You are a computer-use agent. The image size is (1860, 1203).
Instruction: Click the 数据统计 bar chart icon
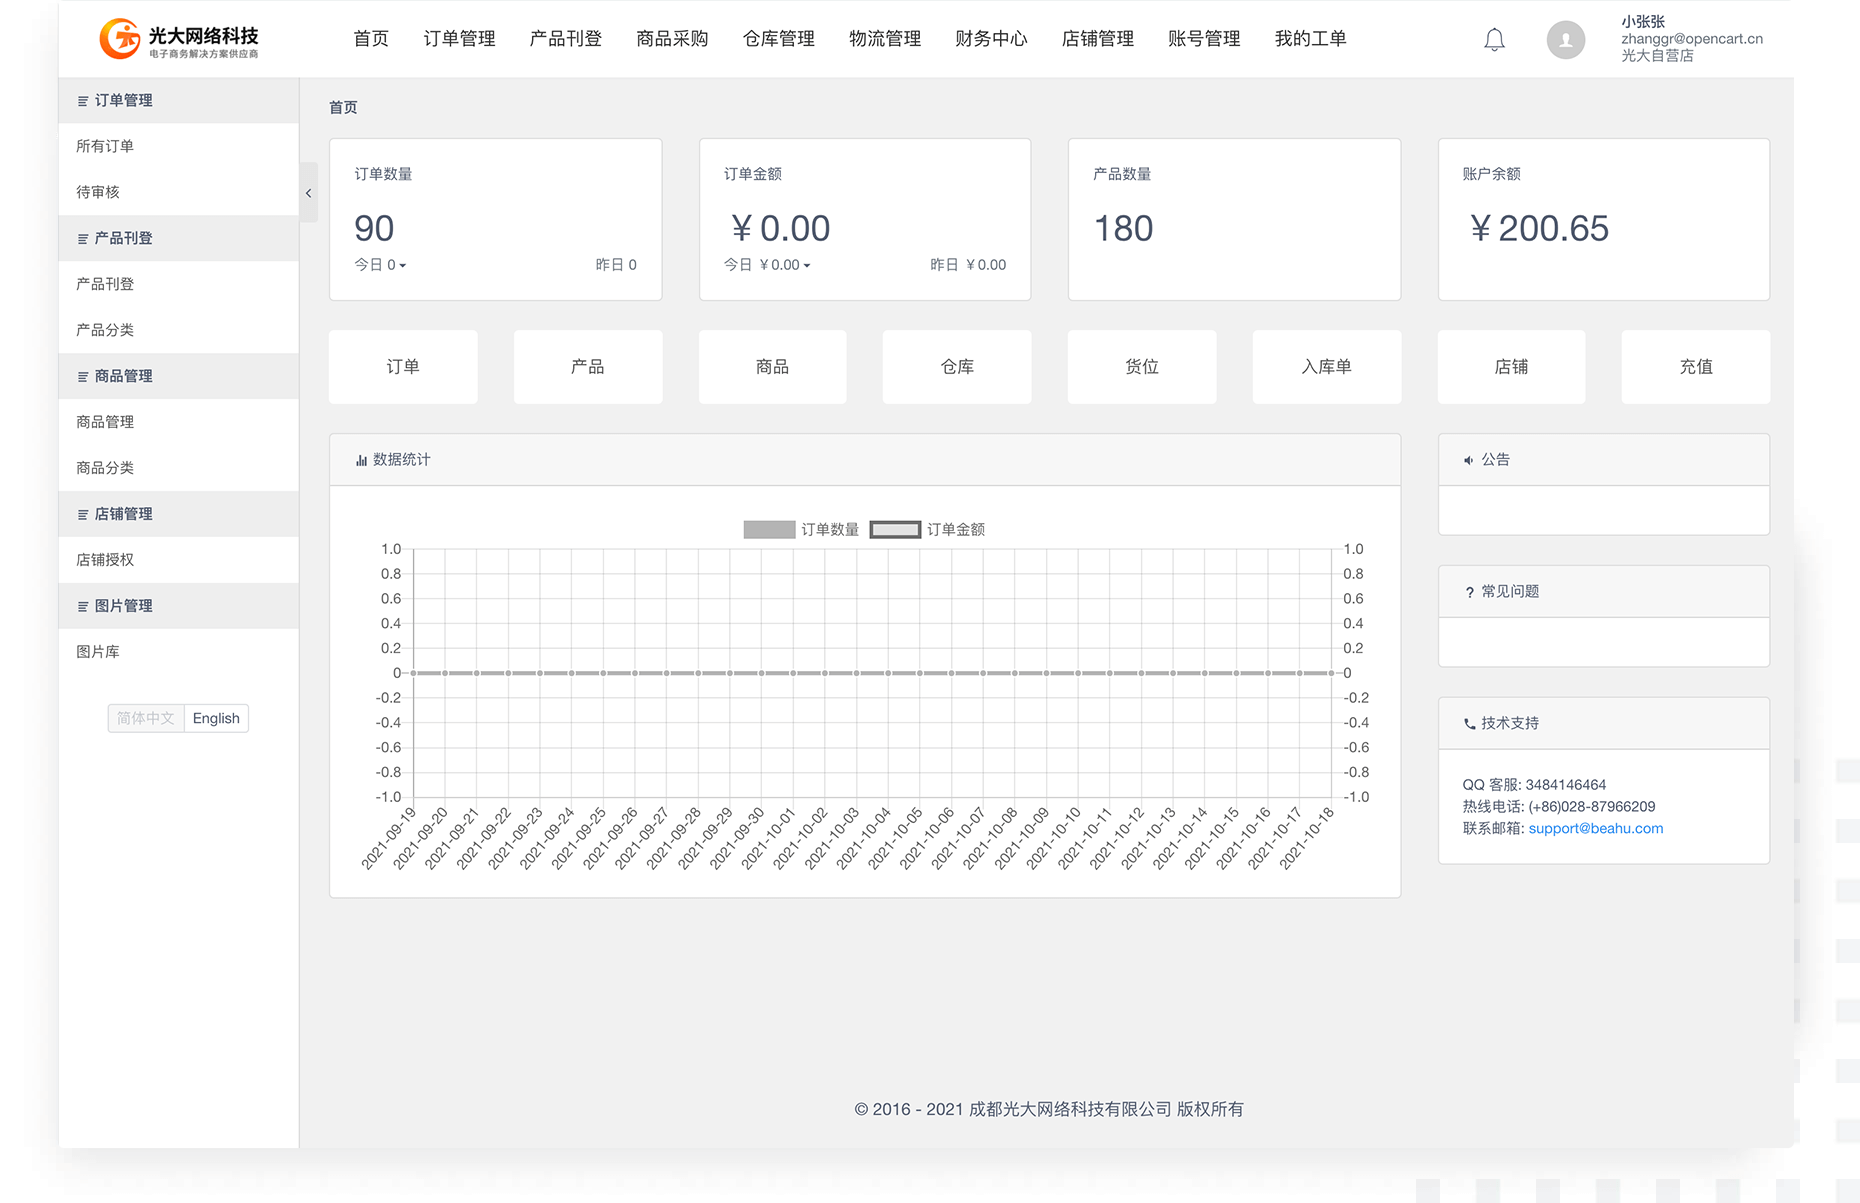point(361,460)
